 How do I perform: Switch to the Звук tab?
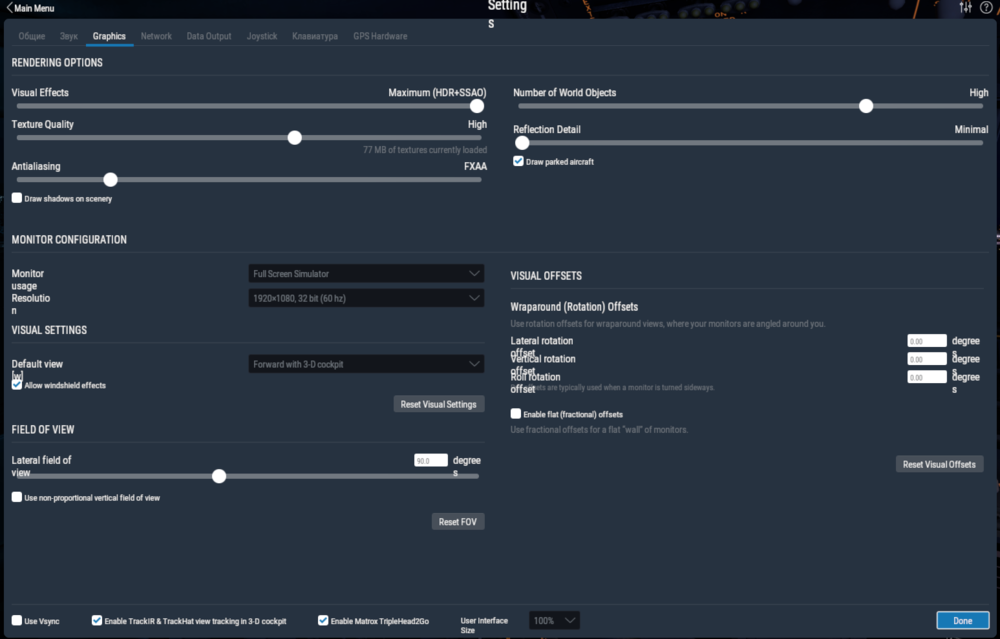pyautogui.click(x=69, y=36)
